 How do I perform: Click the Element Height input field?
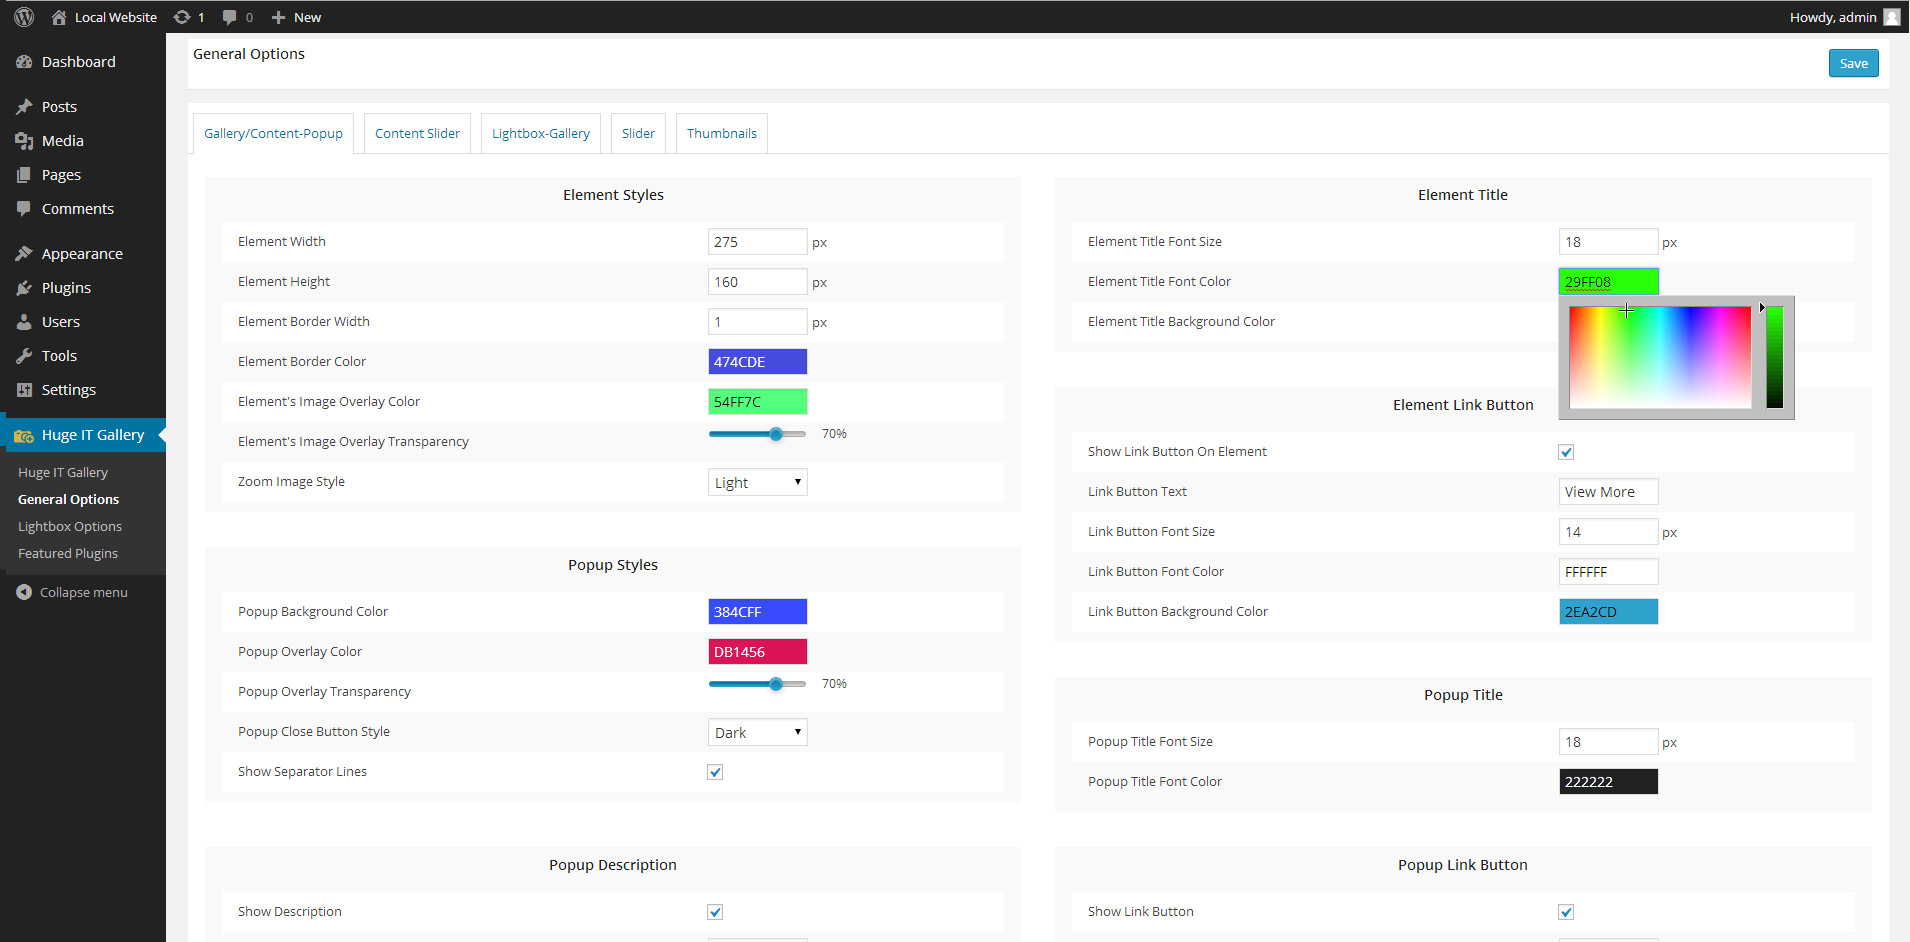(x=758, y=282)
